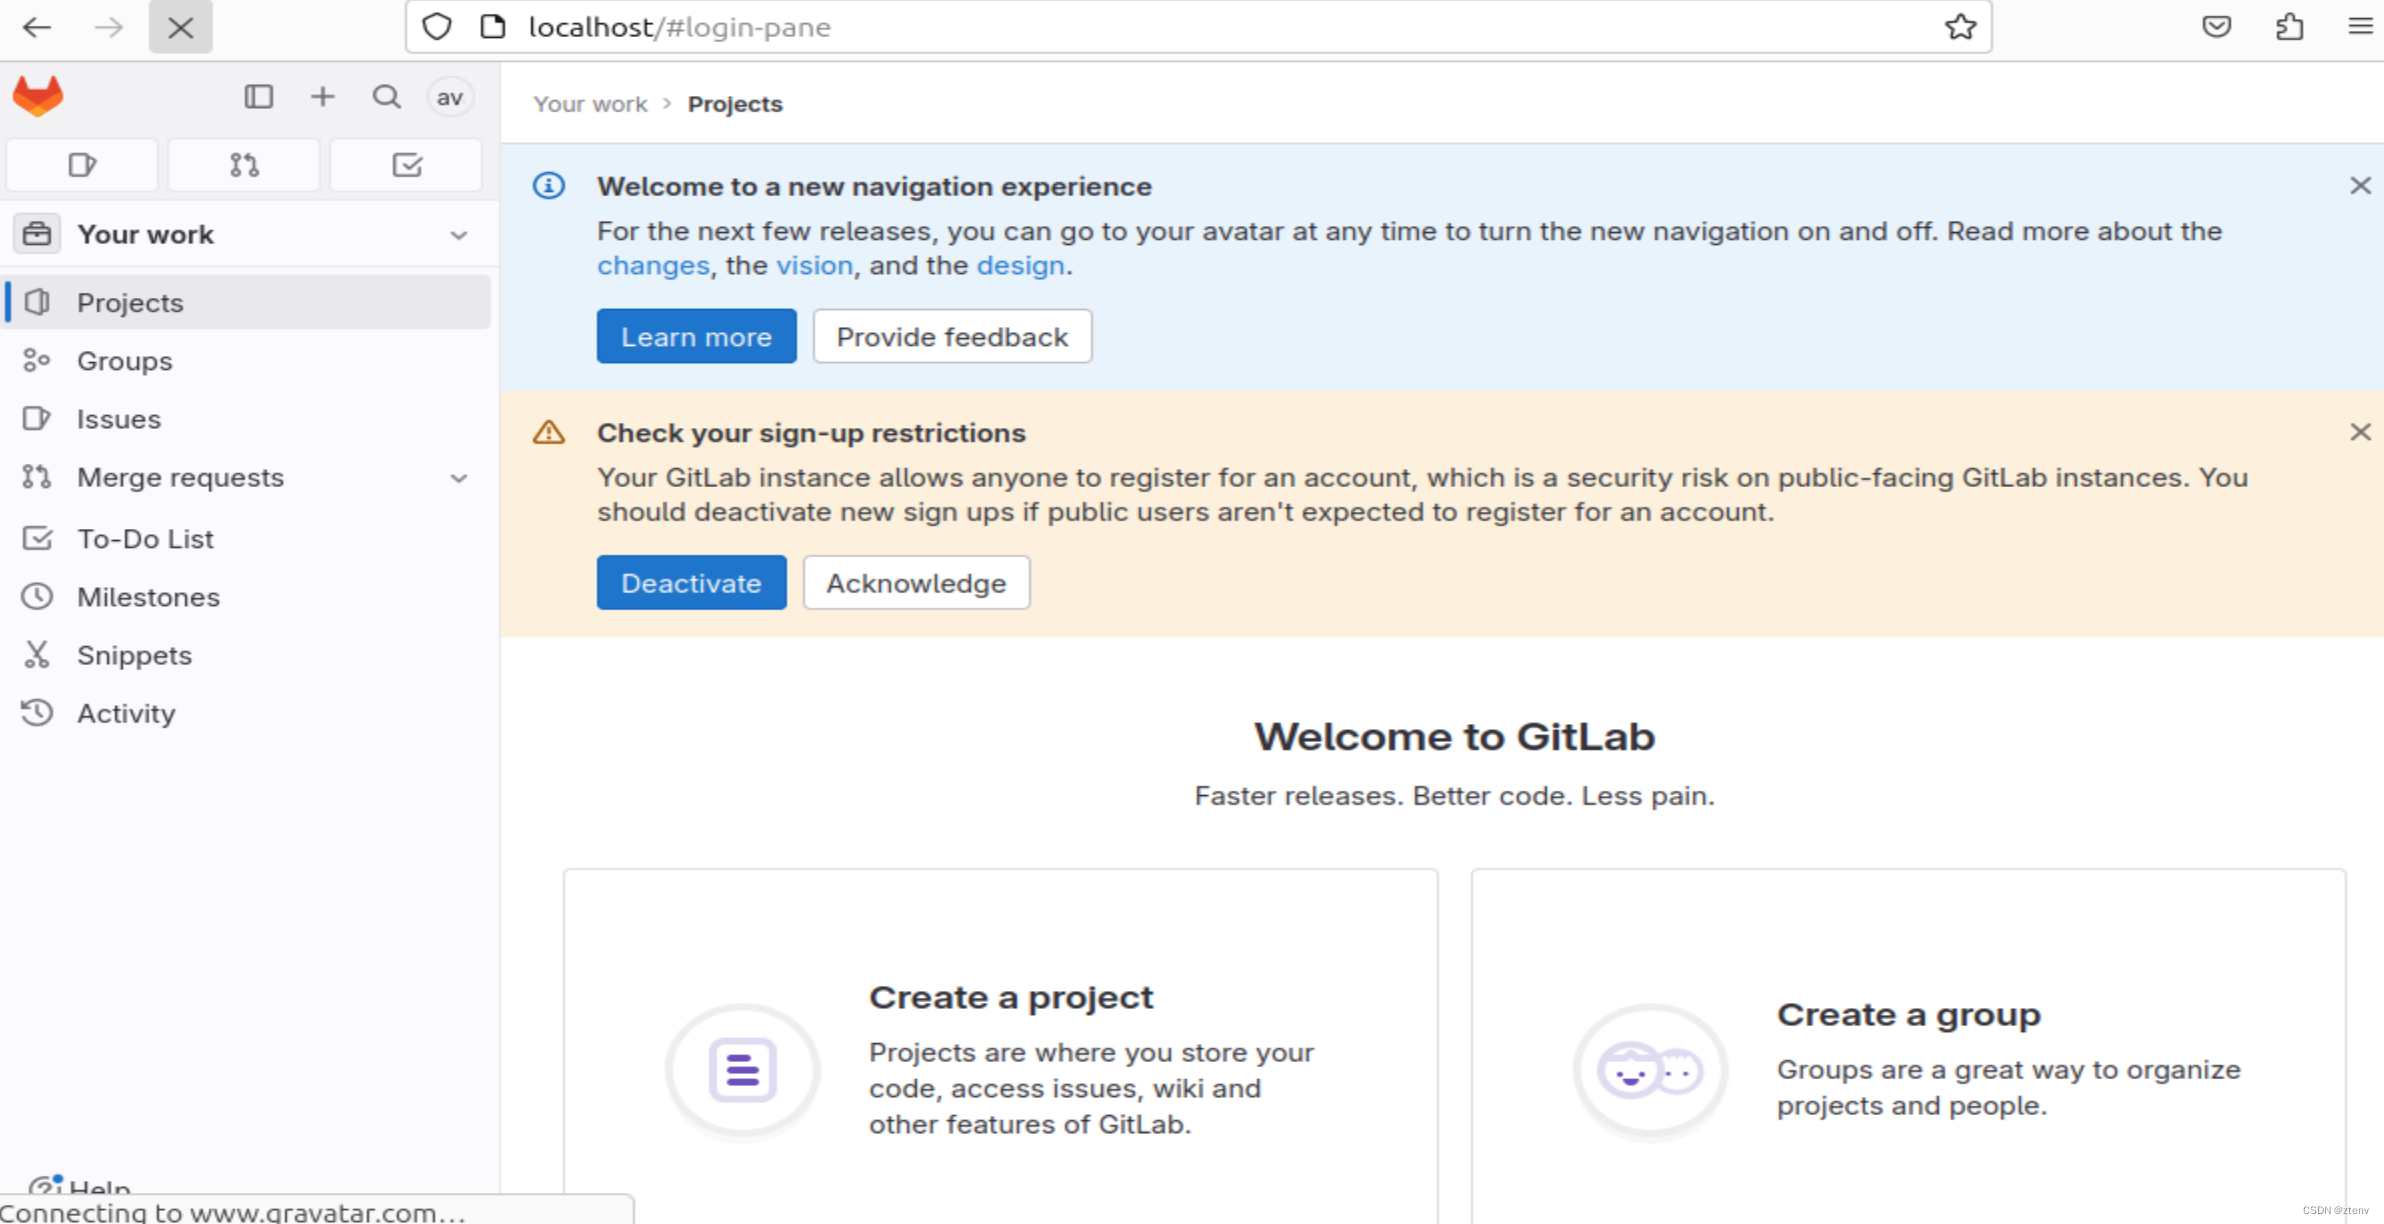Click the Faster releases tagline text
Image resolution: width=2384 pixels, height=1224 pixels.
coord(1454,796)
